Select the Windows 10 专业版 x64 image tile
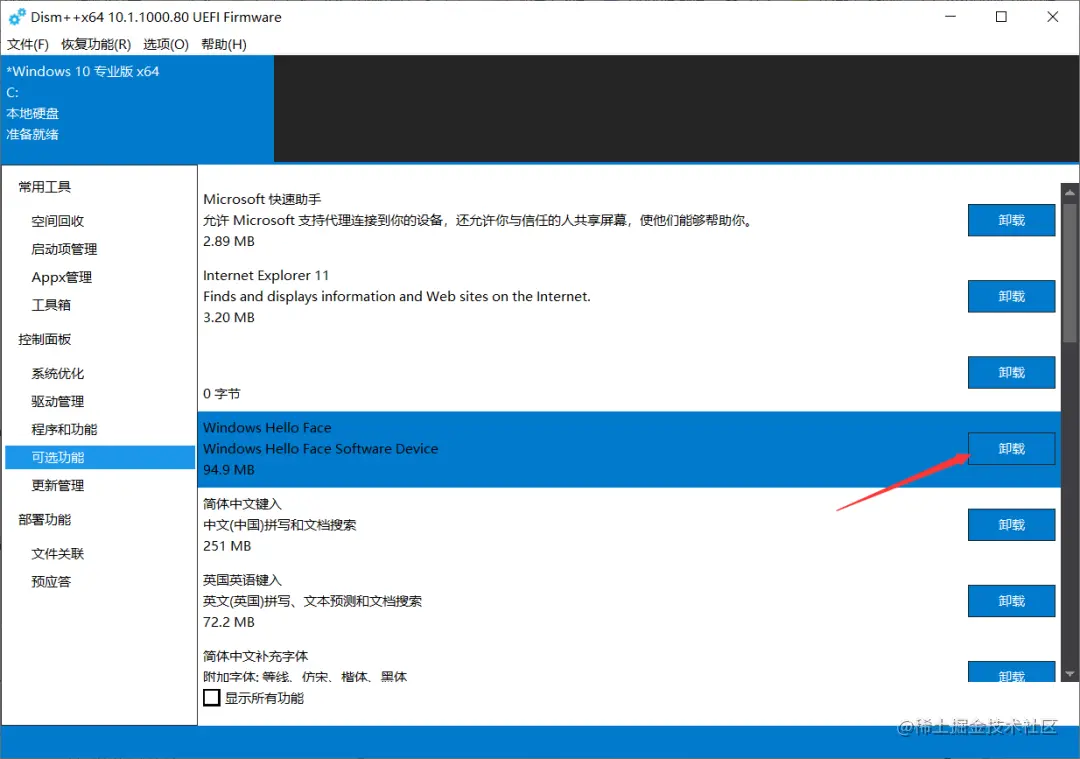The width and height of the screenshot is (1080, 759). point(137,108)
